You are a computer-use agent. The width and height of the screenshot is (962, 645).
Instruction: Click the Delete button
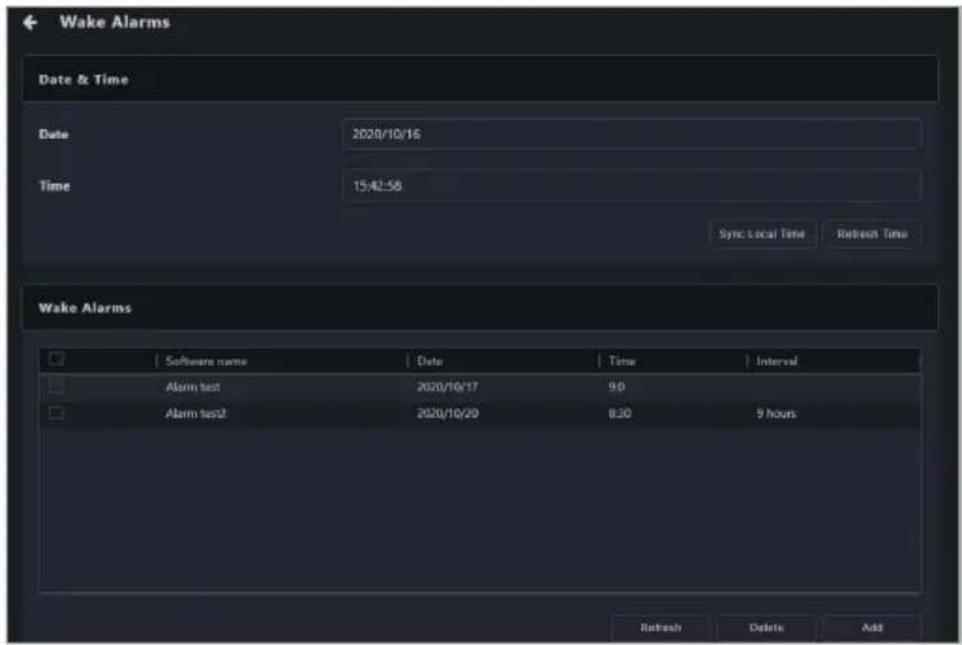pos(766,627)
